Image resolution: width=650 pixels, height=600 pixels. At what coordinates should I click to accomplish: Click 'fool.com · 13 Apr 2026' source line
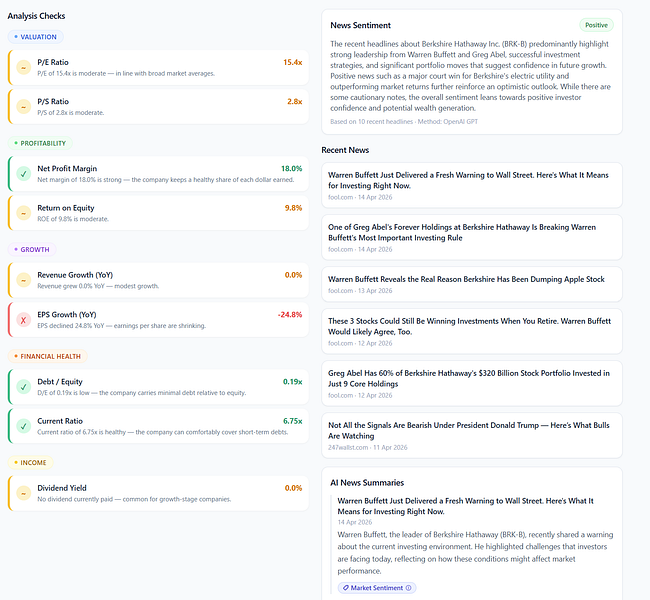click(x=360, y=291)
